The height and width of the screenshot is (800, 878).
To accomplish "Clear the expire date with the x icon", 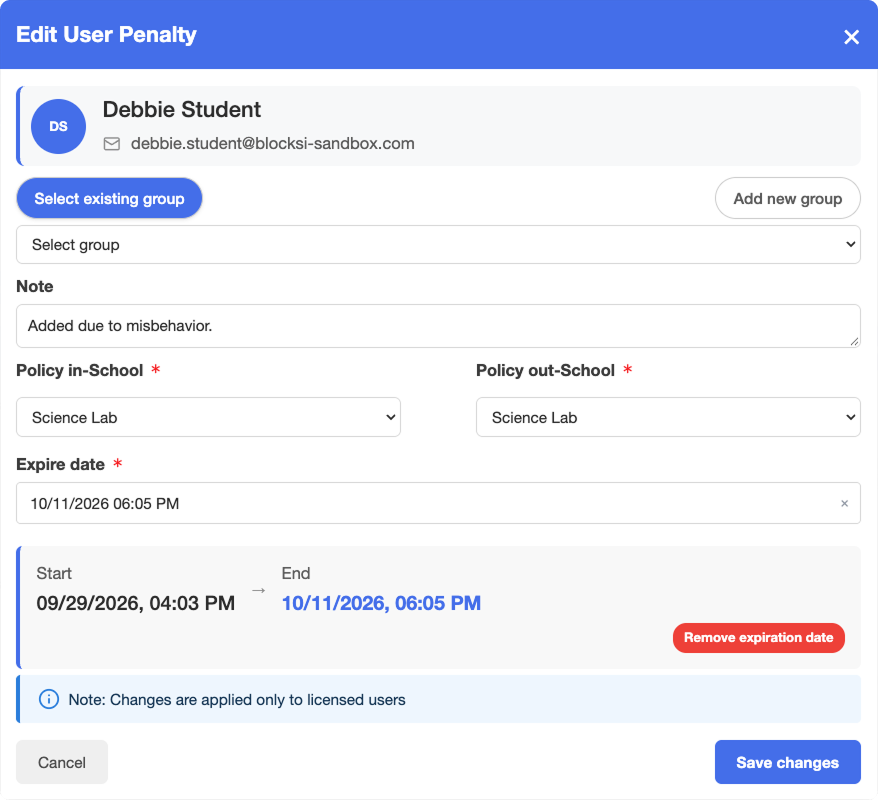I will pos(844,503).
